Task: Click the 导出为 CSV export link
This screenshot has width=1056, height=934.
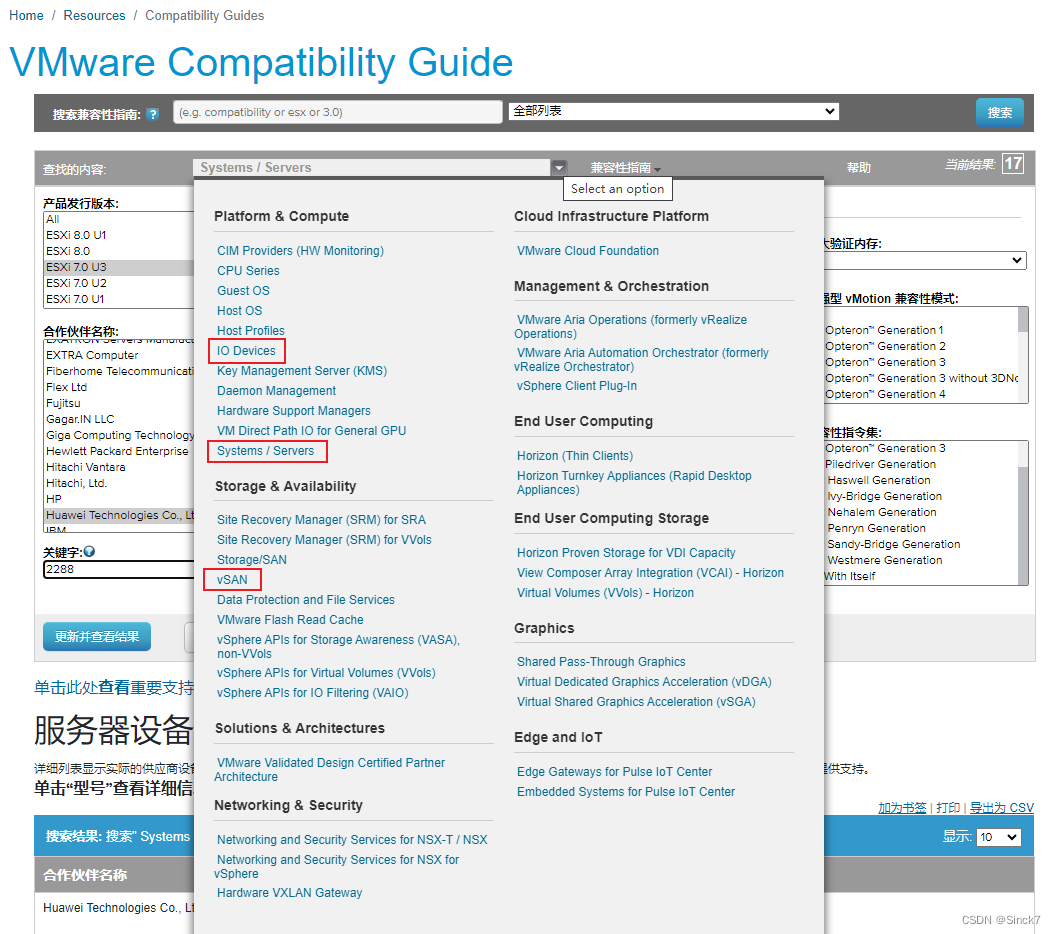Action: [1001, 808]
